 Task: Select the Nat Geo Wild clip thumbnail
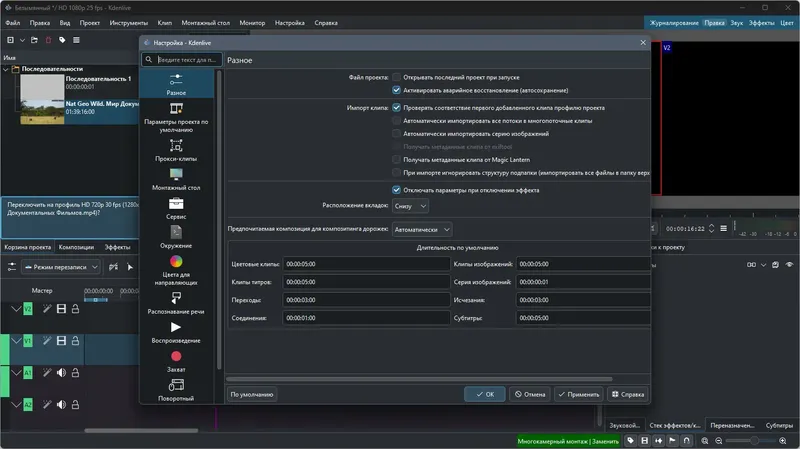42,112
